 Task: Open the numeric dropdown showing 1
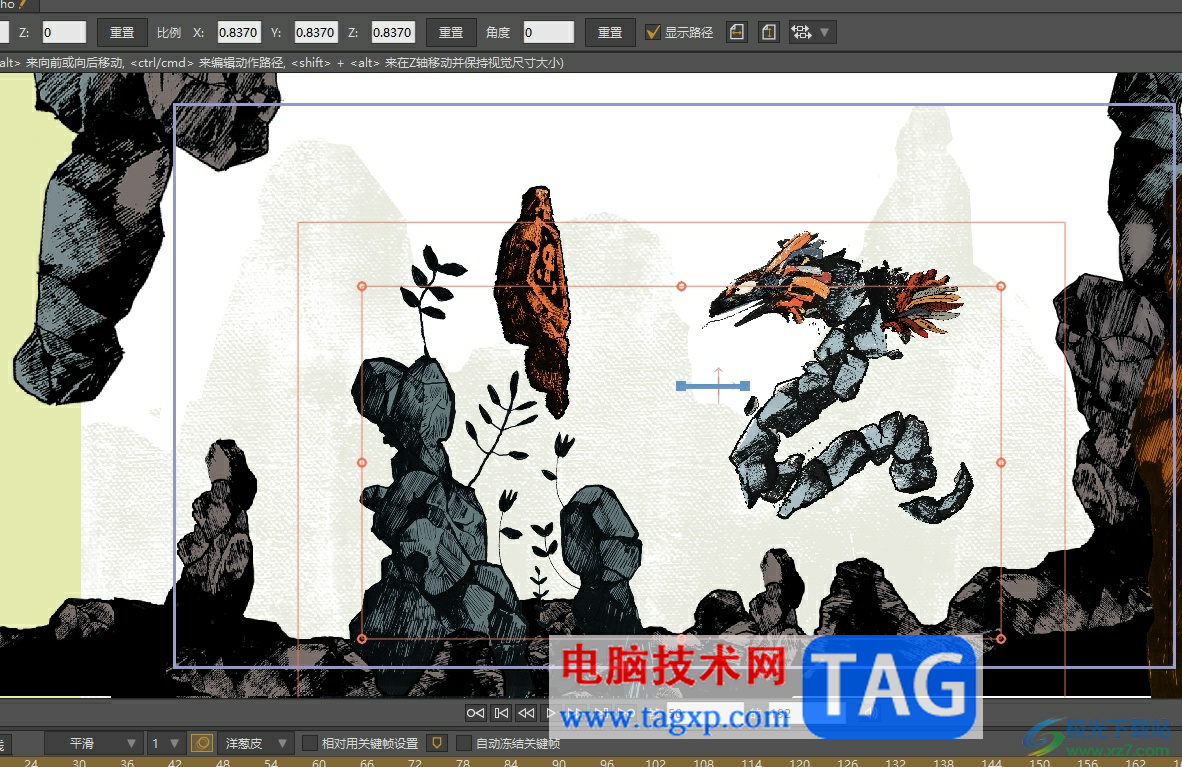166,743
